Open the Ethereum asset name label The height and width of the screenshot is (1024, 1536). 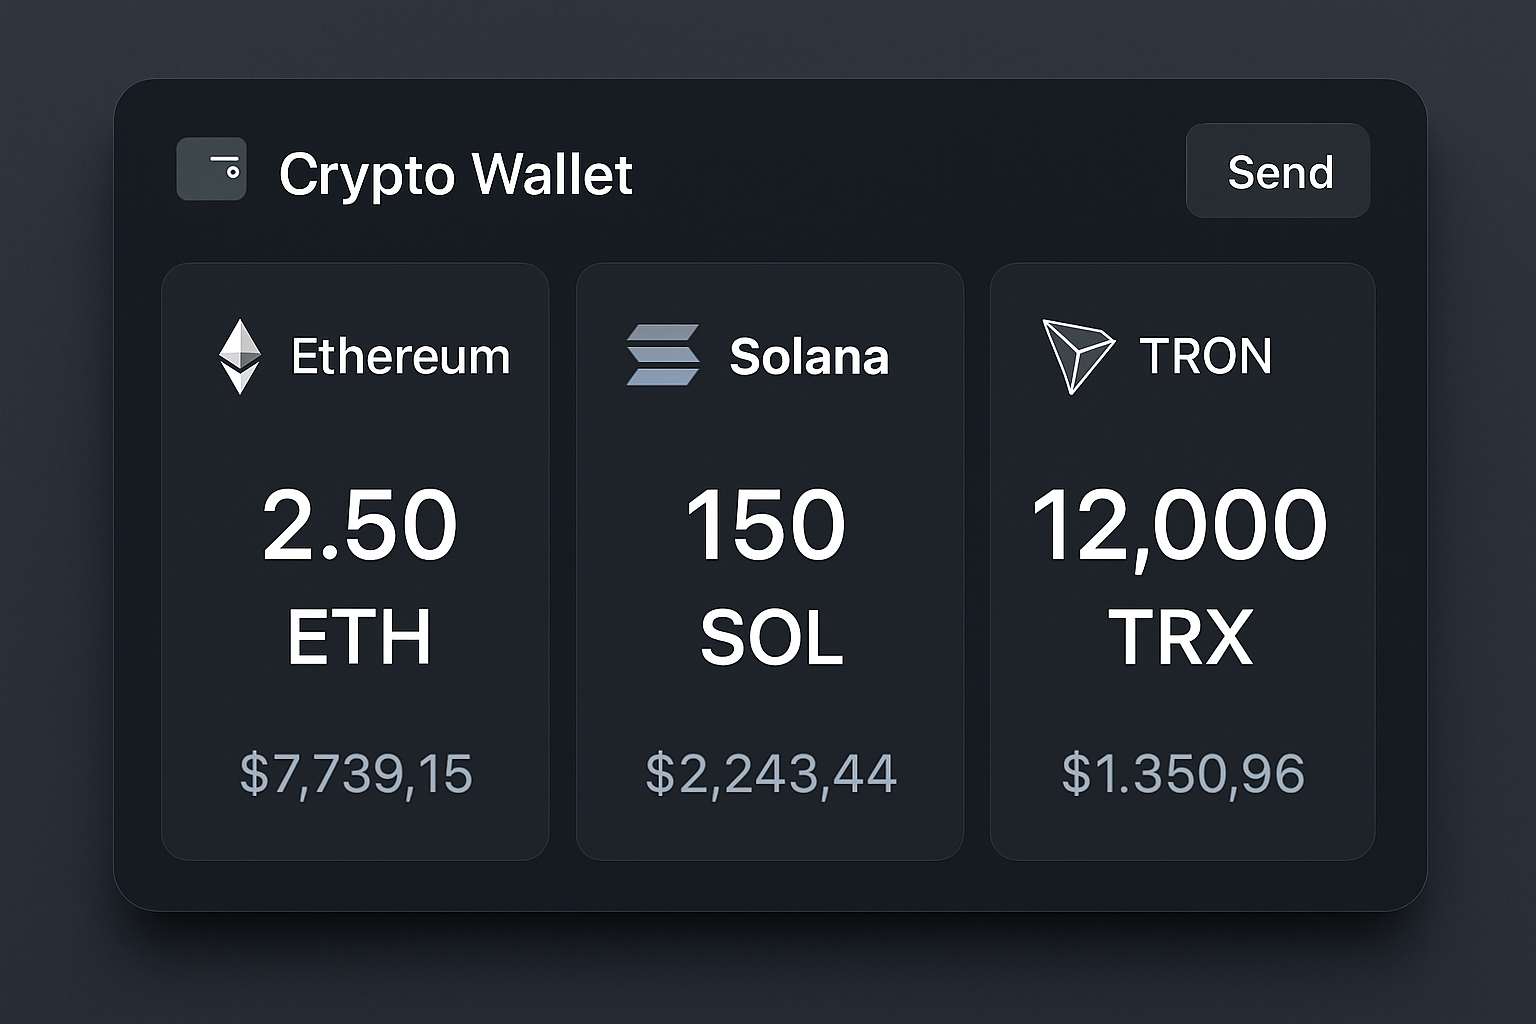click(400, 356)
